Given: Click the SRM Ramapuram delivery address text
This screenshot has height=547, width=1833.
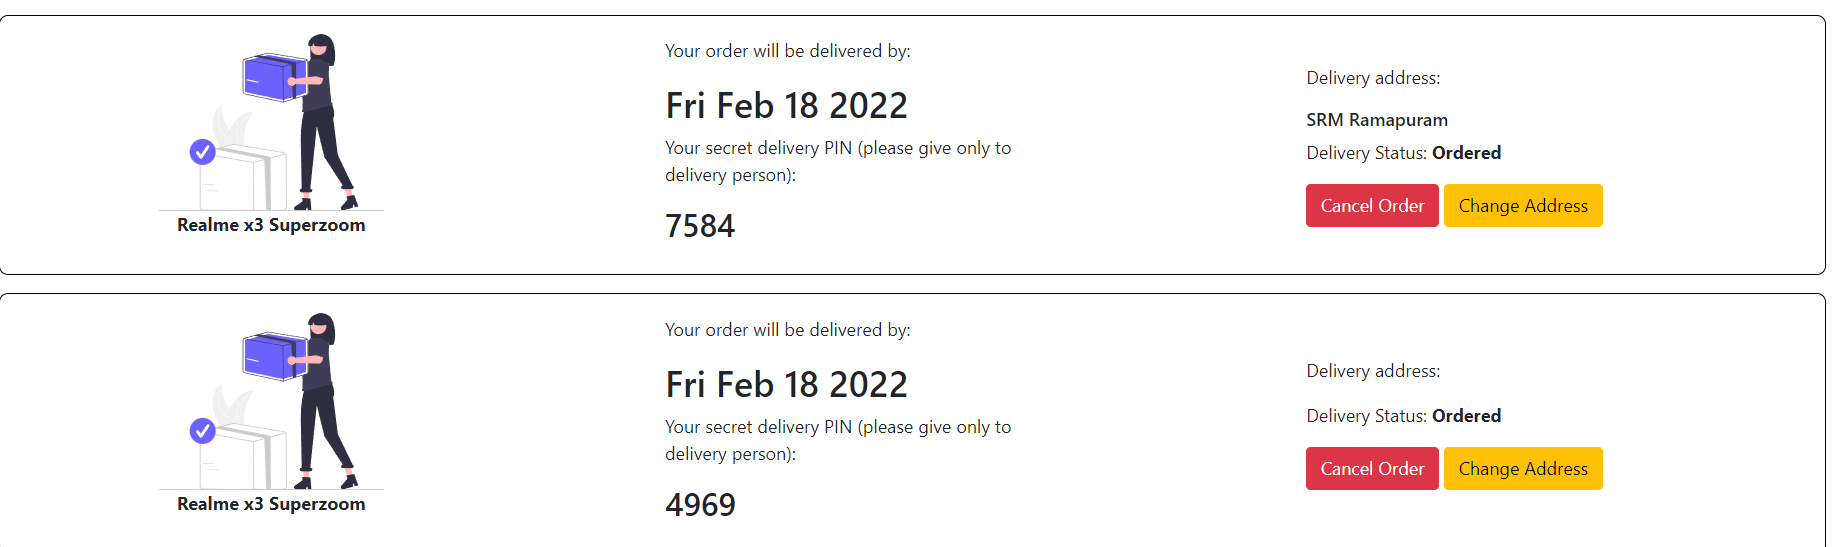Looking at the screenshot, I should [x=1377, y=120].
